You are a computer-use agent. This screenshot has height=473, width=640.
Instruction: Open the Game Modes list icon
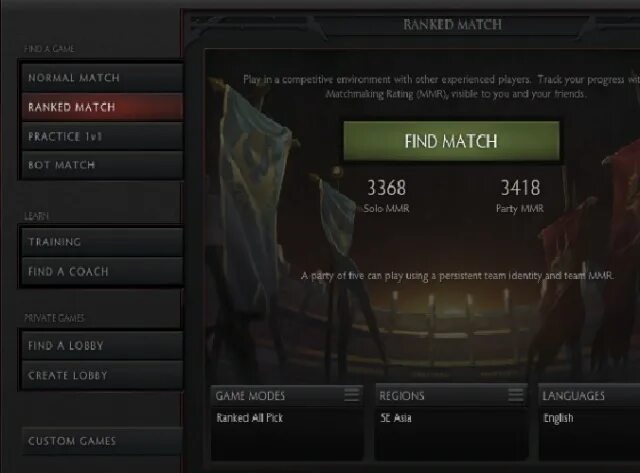click(351, 395)
